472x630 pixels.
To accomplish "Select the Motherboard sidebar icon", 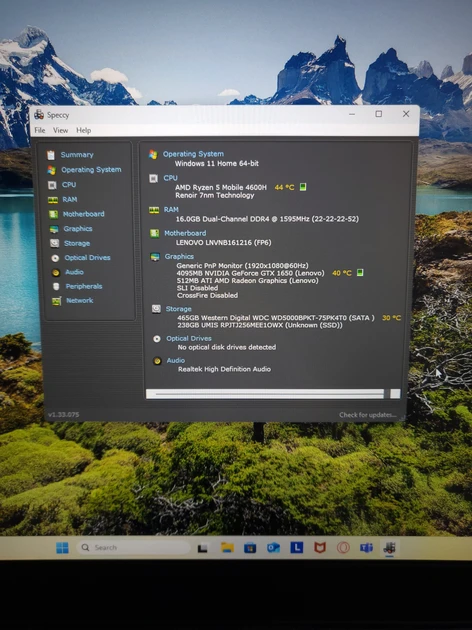I will [x=53, y=214].
